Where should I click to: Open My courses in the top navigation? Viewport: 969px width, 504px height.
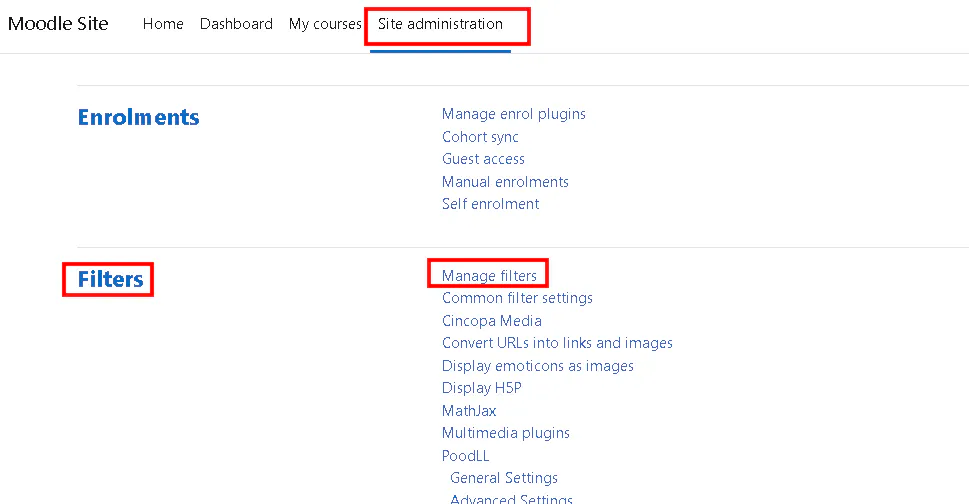point(325,24)
